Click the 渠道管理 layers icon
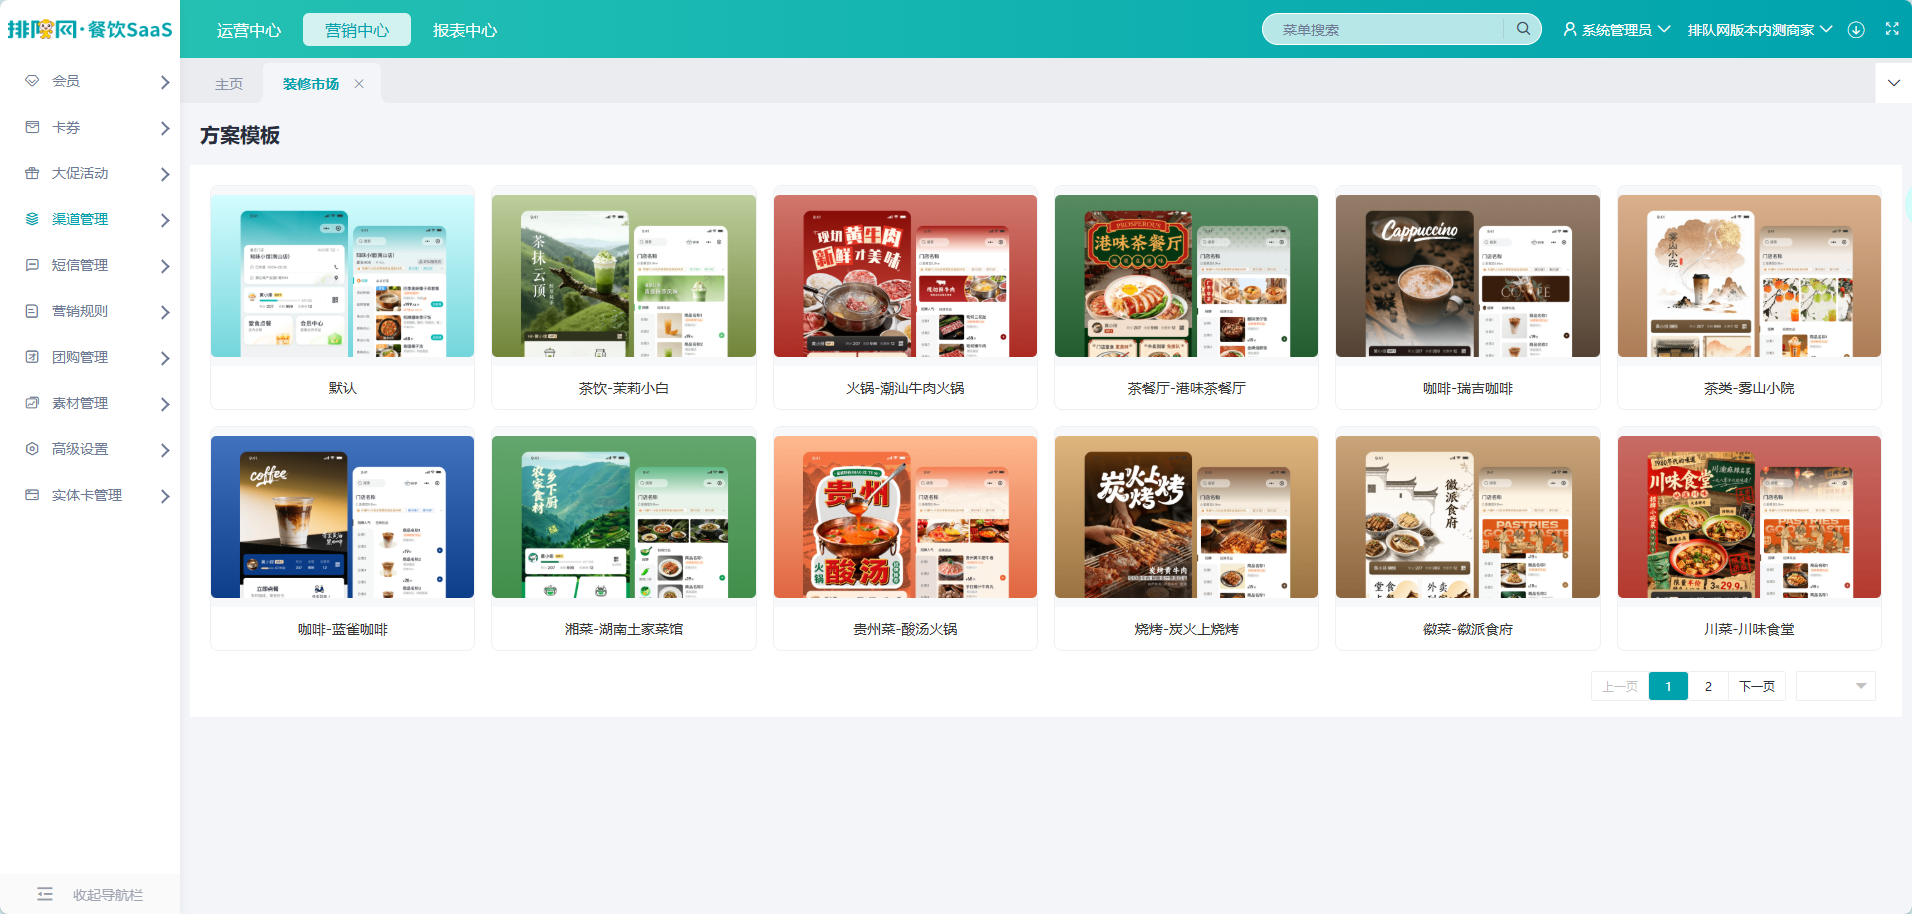This screenshot has height=914, width=1912. pyautogui.click(x=32, y=219)
